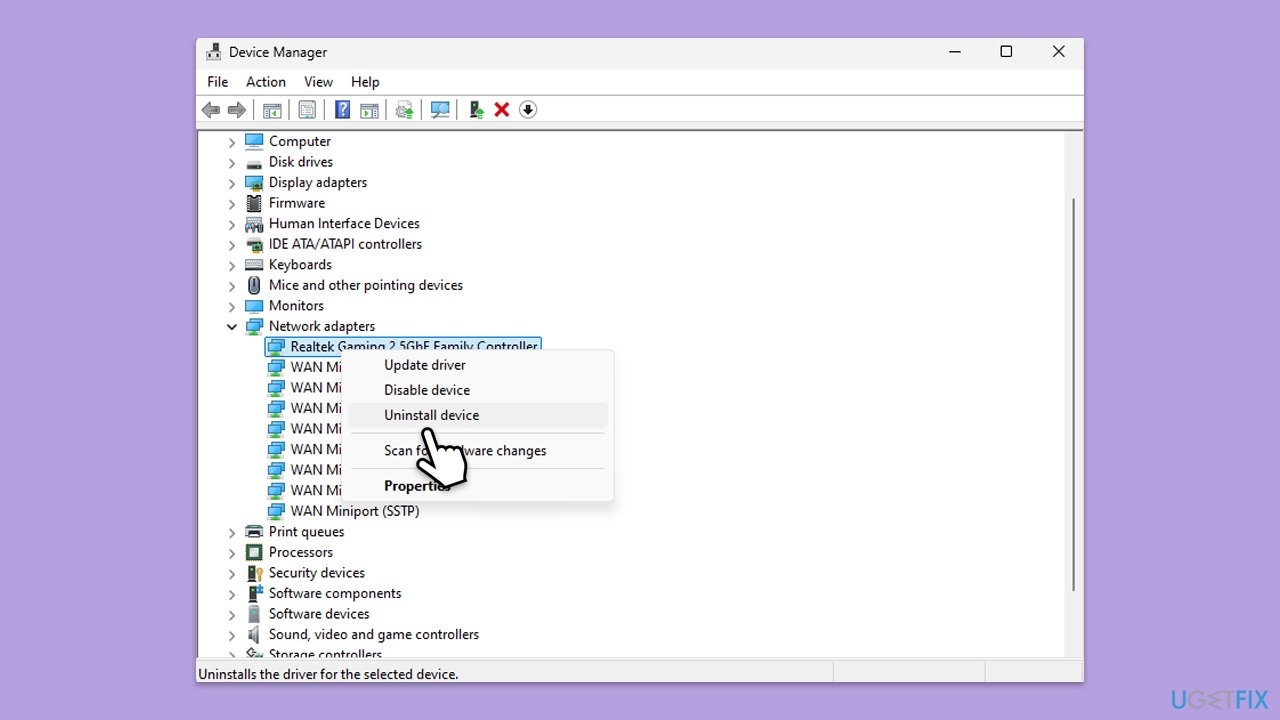Expand the Print queues chevron
Viewport: 1280px width, 720px height.
click(232, 532)
